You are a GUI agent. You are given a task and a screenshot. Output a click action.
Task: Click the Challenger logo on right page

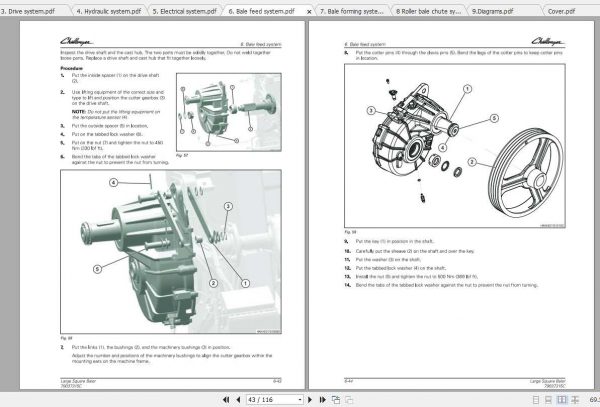(x=548, y=41)
